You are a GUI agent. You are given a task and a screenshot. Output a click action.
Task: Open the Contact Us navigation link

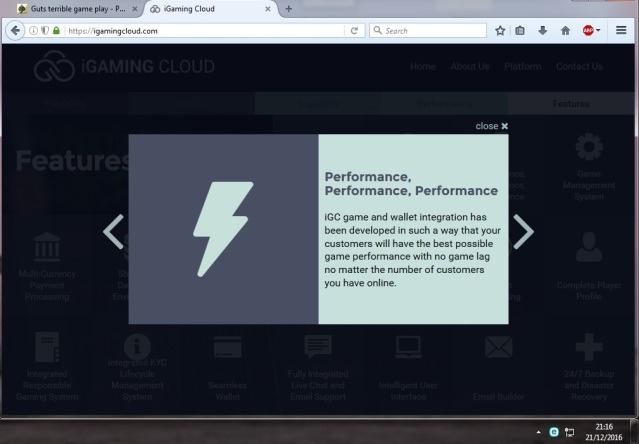[x=579, y=66]
